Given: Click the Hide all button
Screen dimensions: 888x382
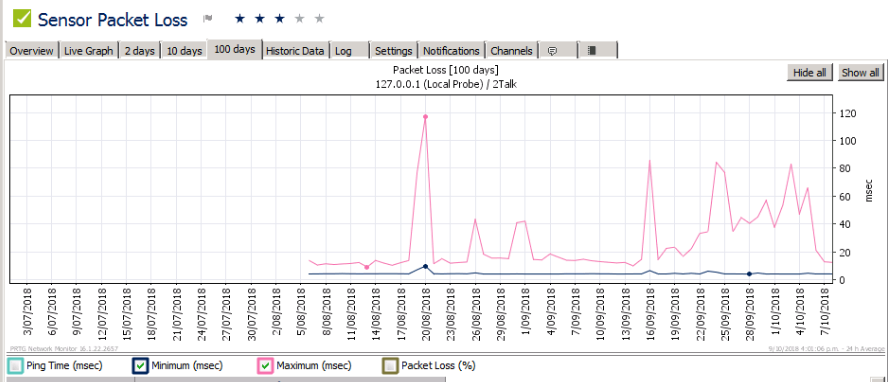Looking at the screenshot, I should pyautogui.click(x=810, y=72).
